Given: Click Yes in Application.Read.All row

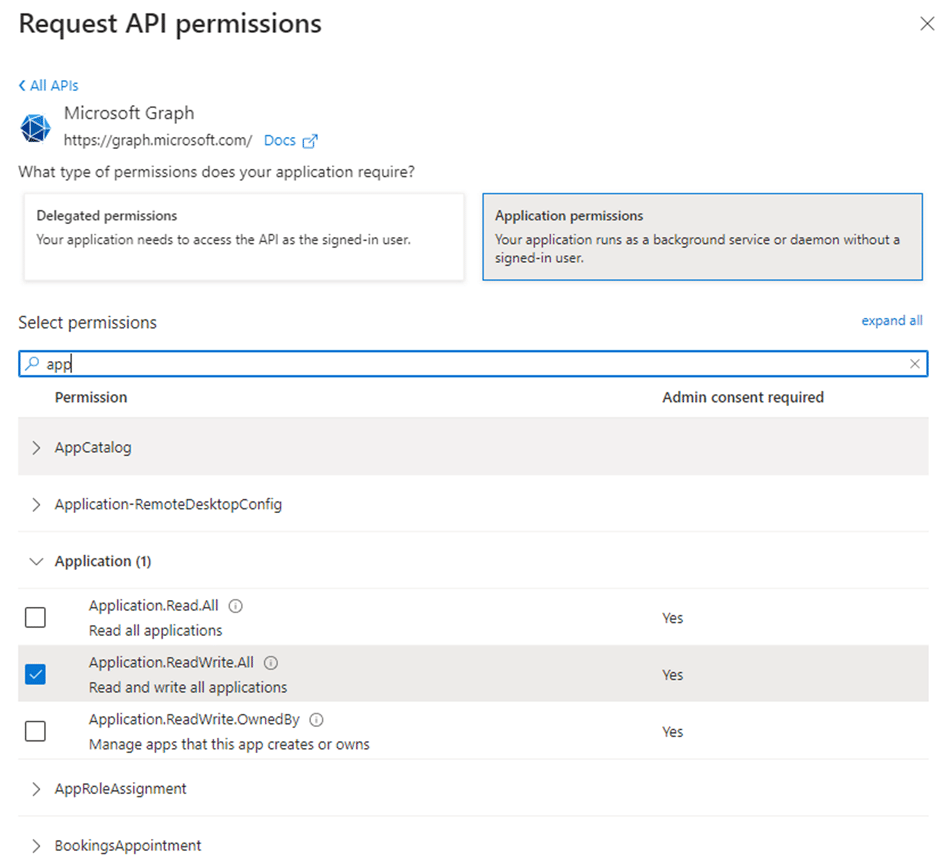Looking at the screenshot, I should tap(673, 618).
